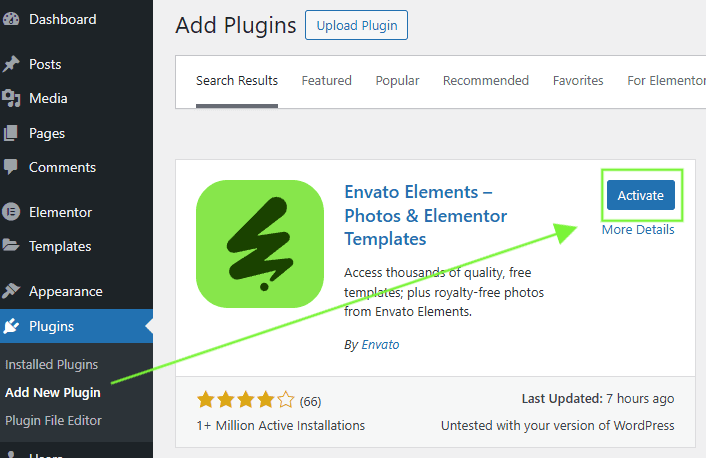Viewport: 706px width, 458px height.
Task: Click the Pages icon in sidebar
Action: pyautogui.click(x=11, y=133)
